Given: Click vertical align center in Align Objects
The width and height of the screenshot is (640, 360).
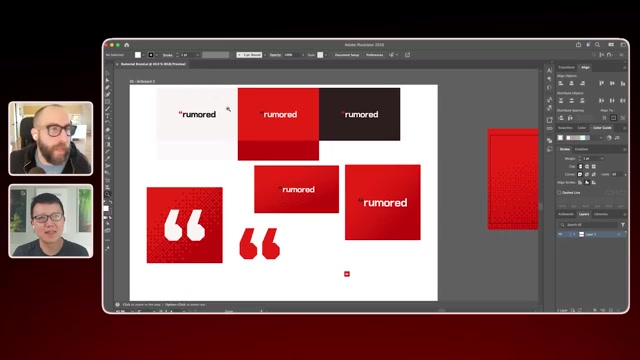Looking at the screenshot, I should click(612, 83).
